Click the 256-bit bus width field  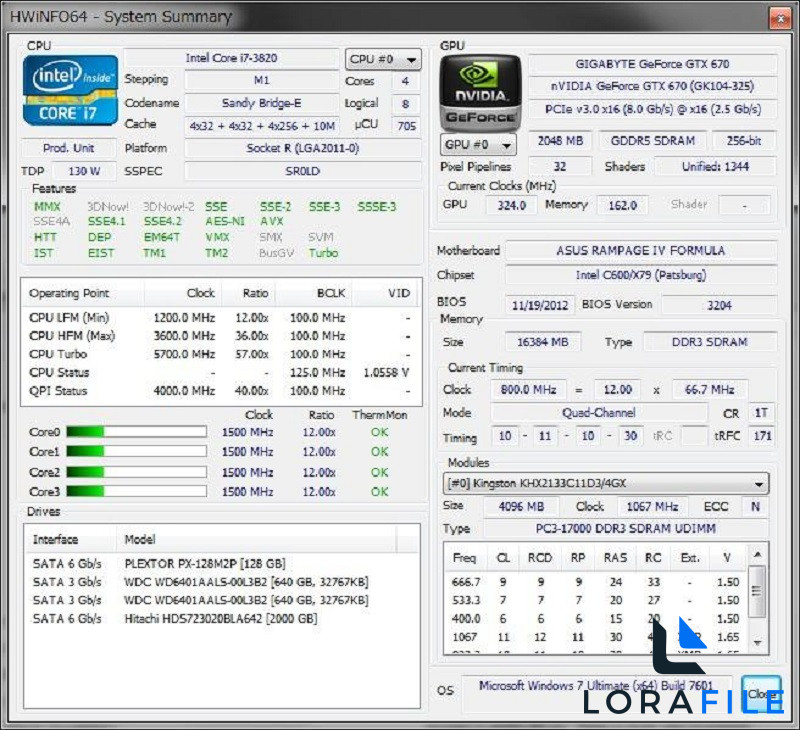(x=744, y=141)
